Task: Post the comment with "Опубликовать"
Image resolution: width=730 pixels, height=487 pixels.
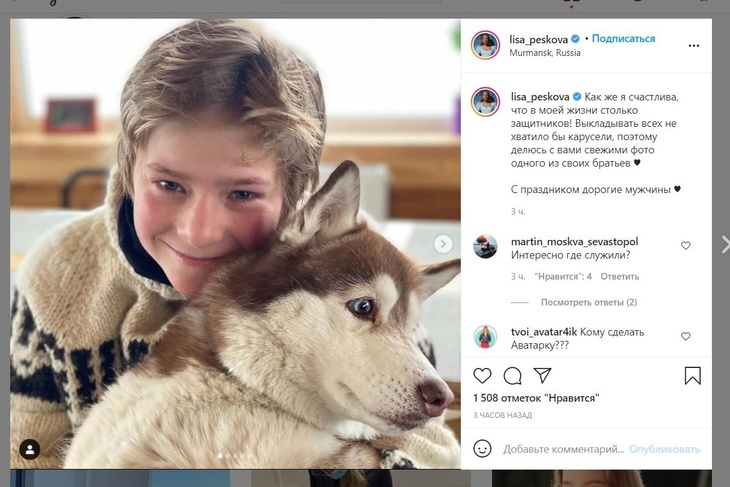Action: [665, 449]
